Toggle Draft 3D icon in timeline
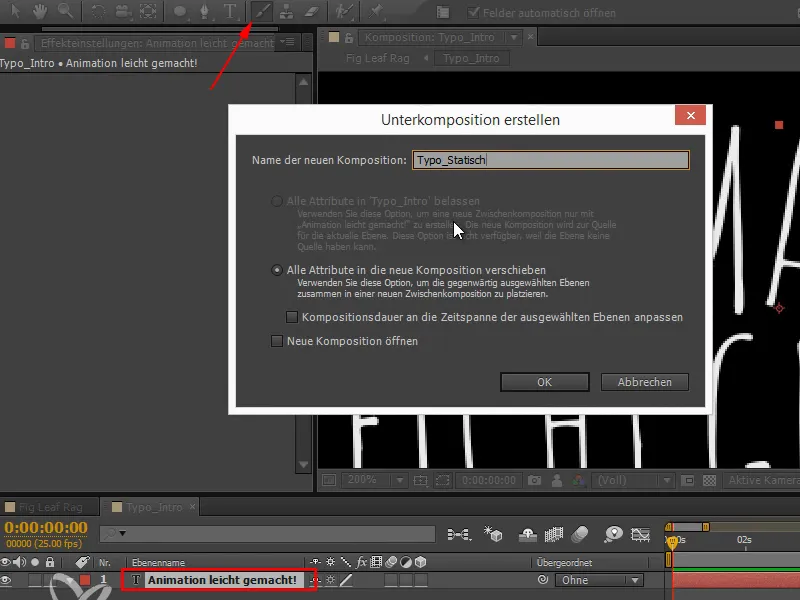Viewport: 800px width, 600px height. point(493,534)
